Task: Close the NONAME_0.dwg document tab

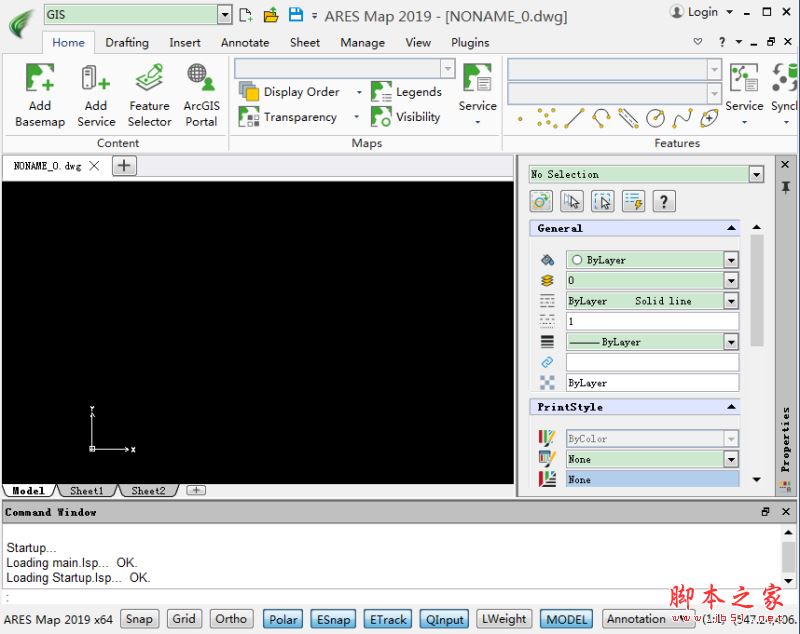Action: [94, 166]
